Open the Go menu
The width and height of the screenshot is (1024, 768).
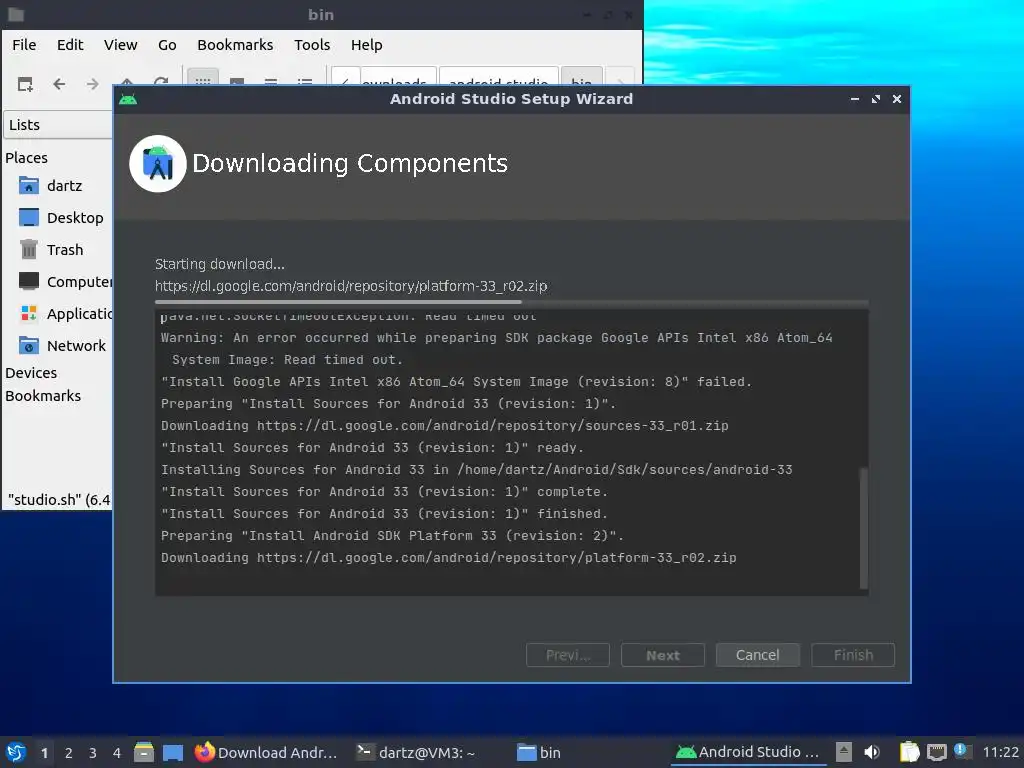pos(167,45)
